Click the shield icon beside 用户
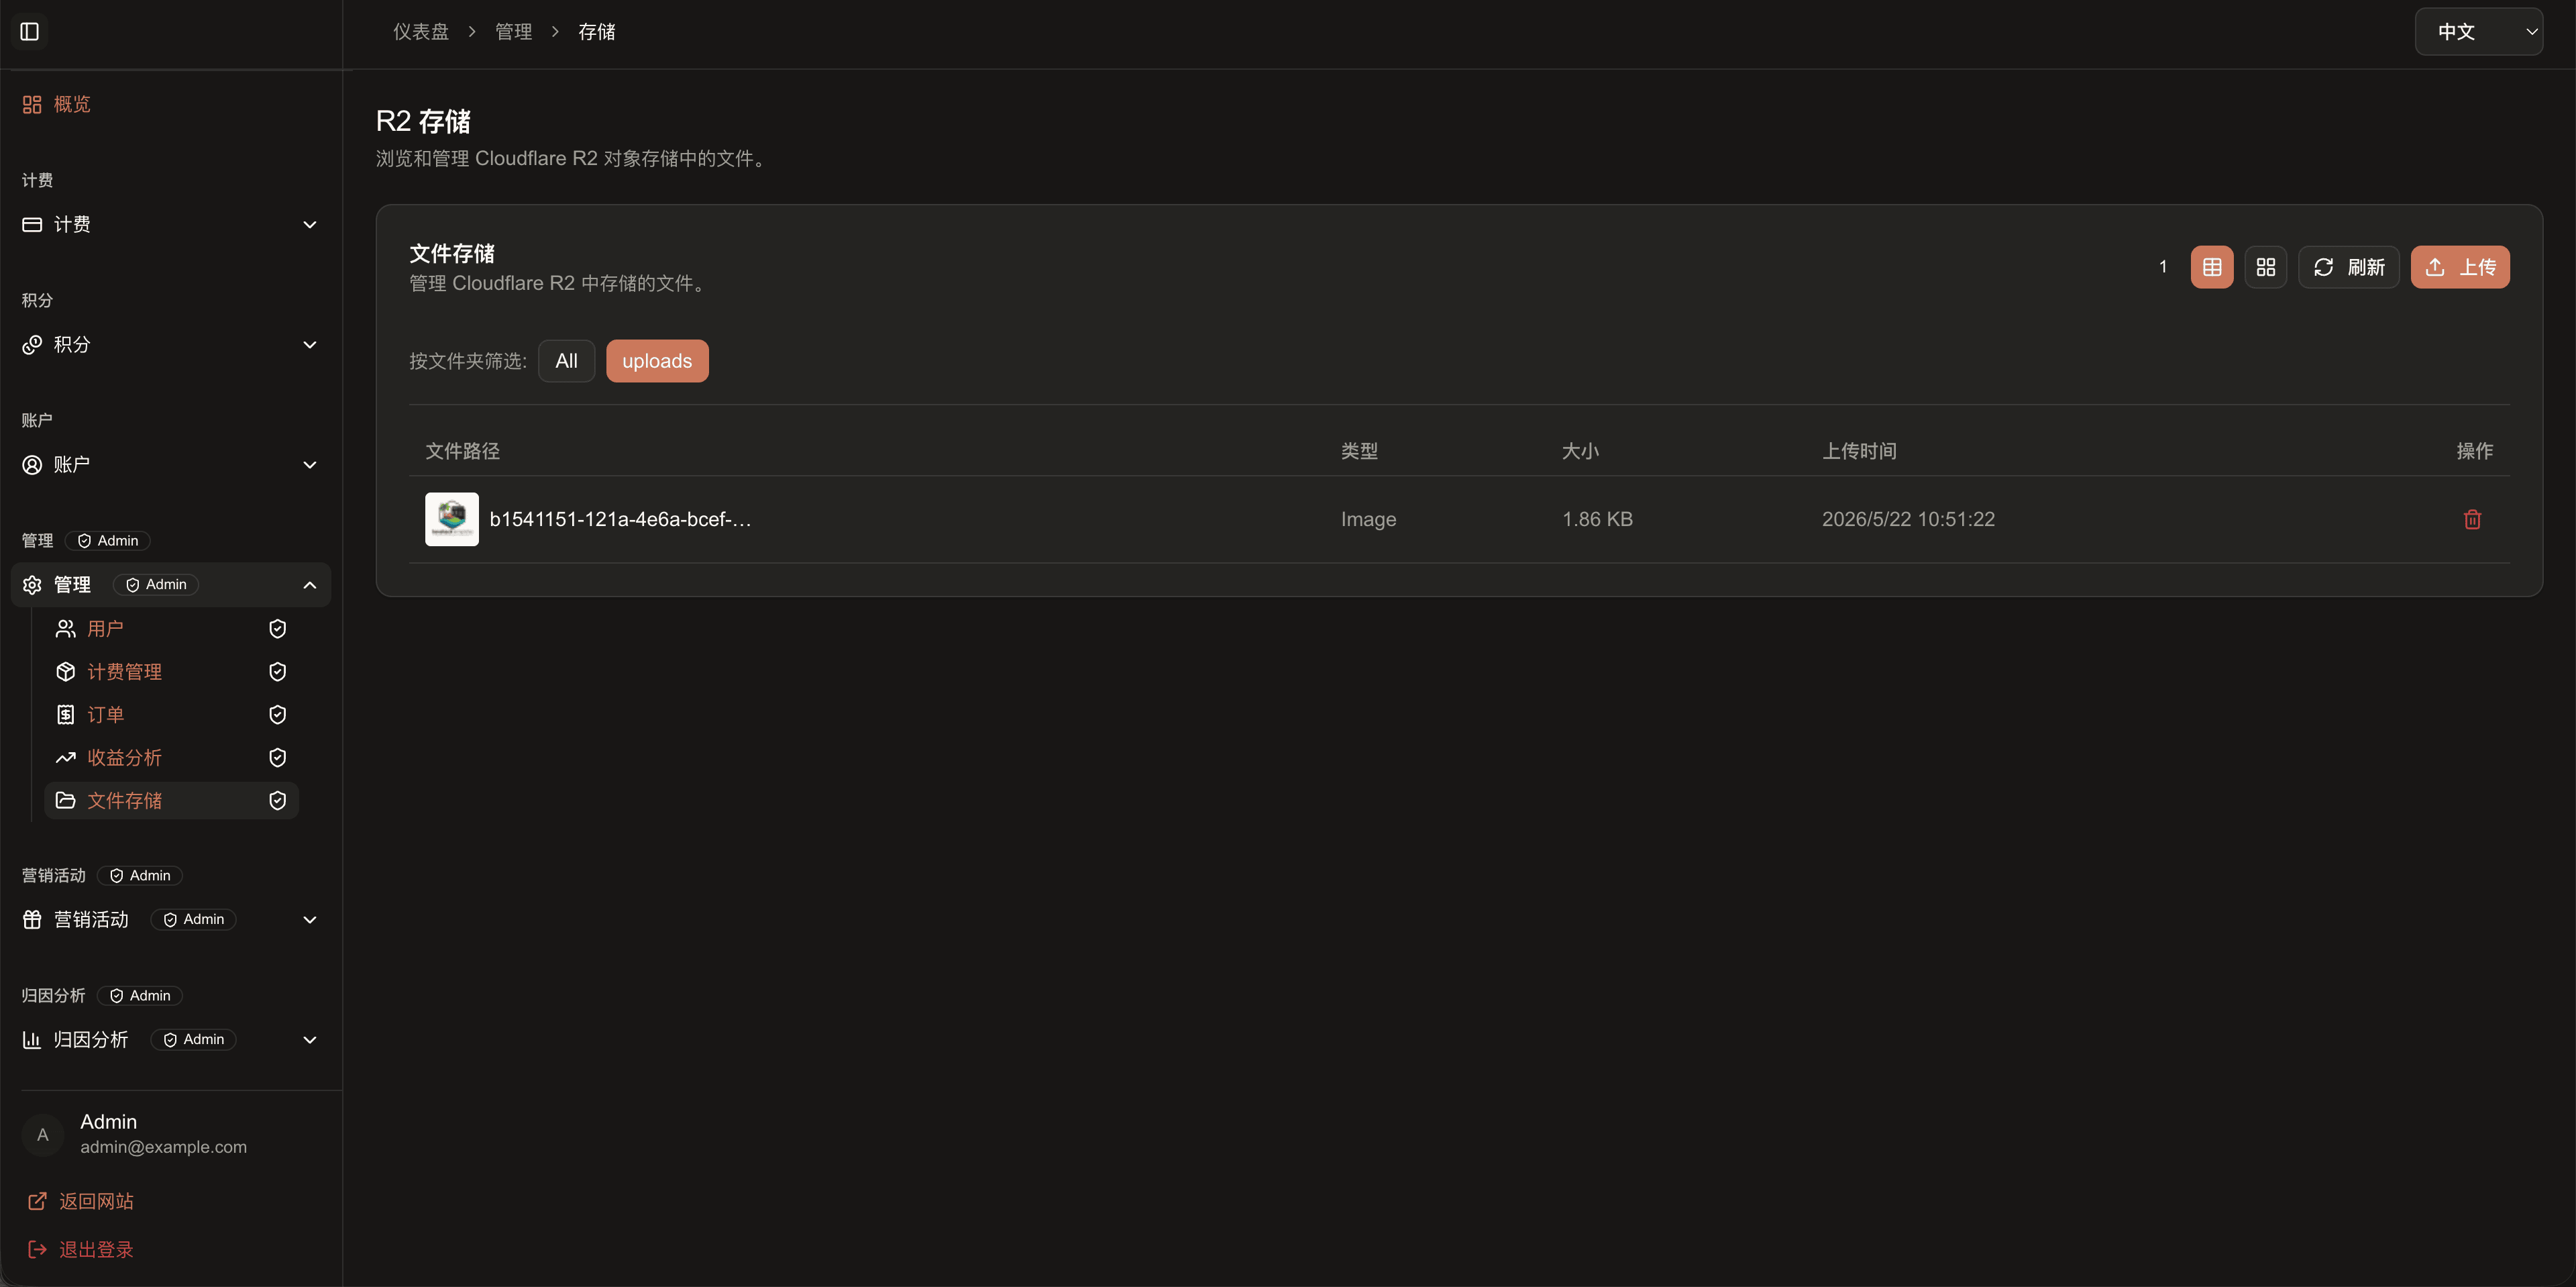This screenshot has height=1287, width=2576. 278,628
